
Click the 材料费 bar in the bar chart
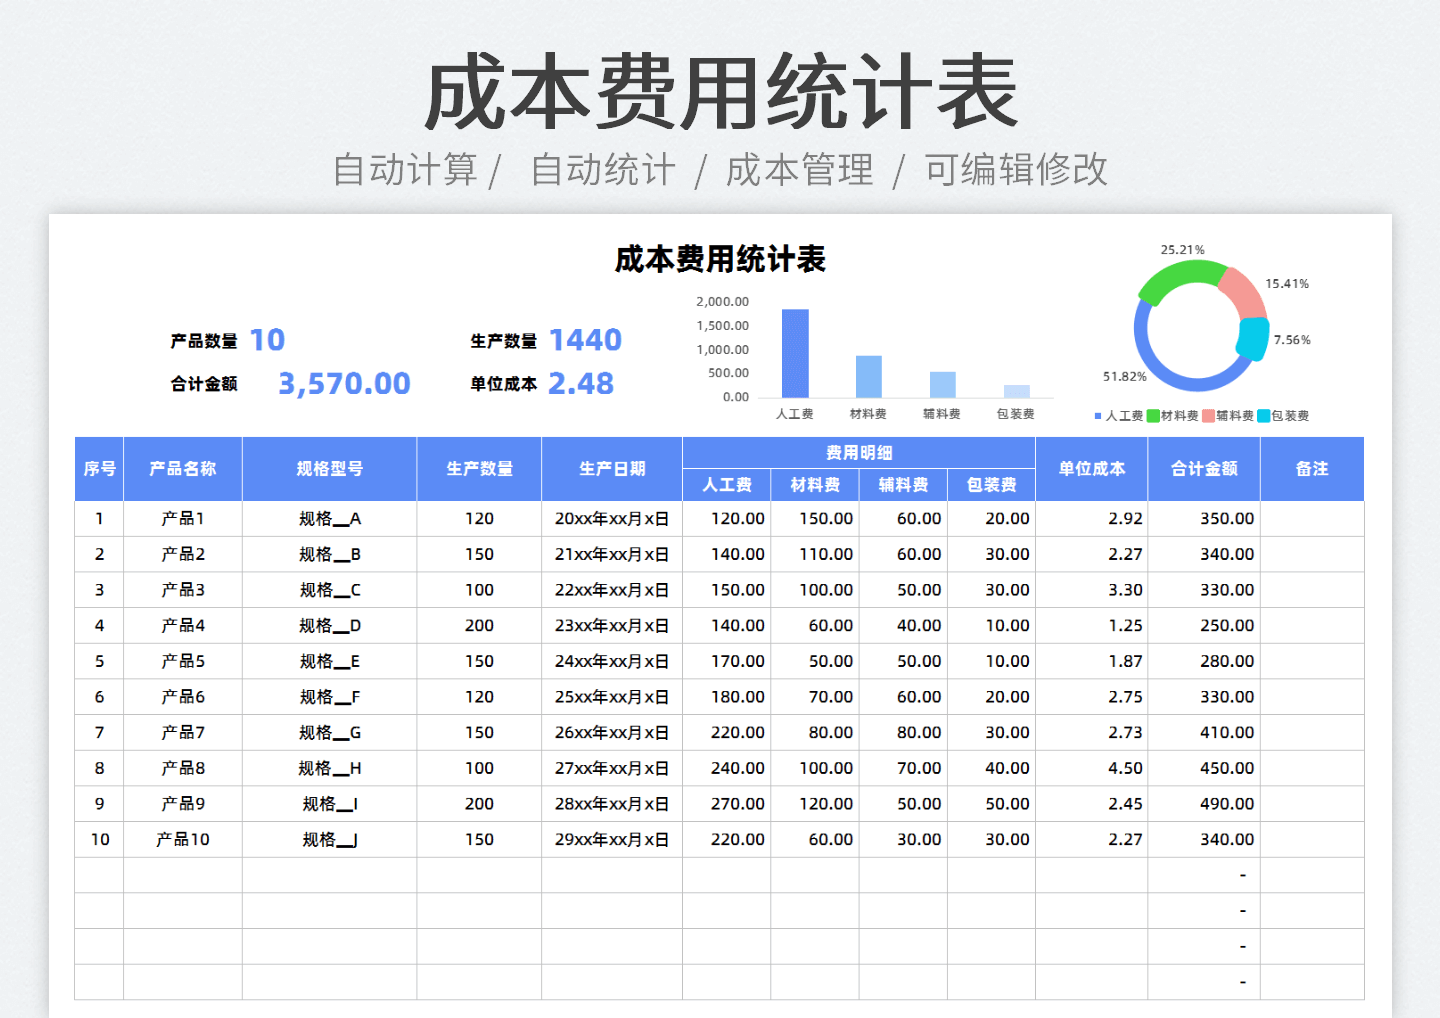[868, 377]
